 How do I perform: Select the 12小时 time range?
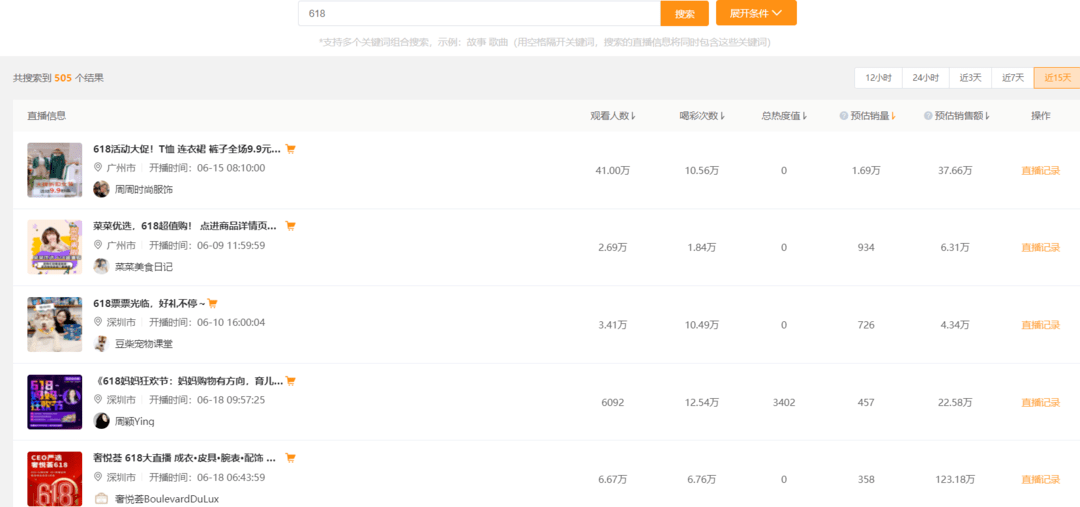point(878,78)
